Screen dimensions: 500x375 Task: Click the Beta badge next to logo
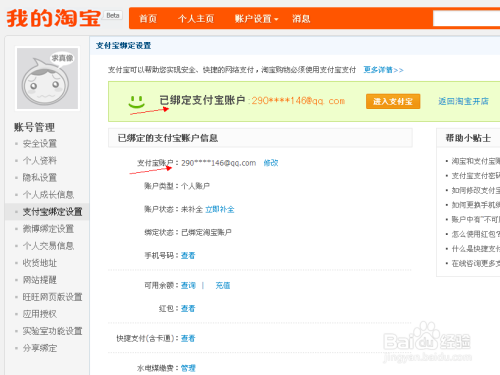coord(113,15)
